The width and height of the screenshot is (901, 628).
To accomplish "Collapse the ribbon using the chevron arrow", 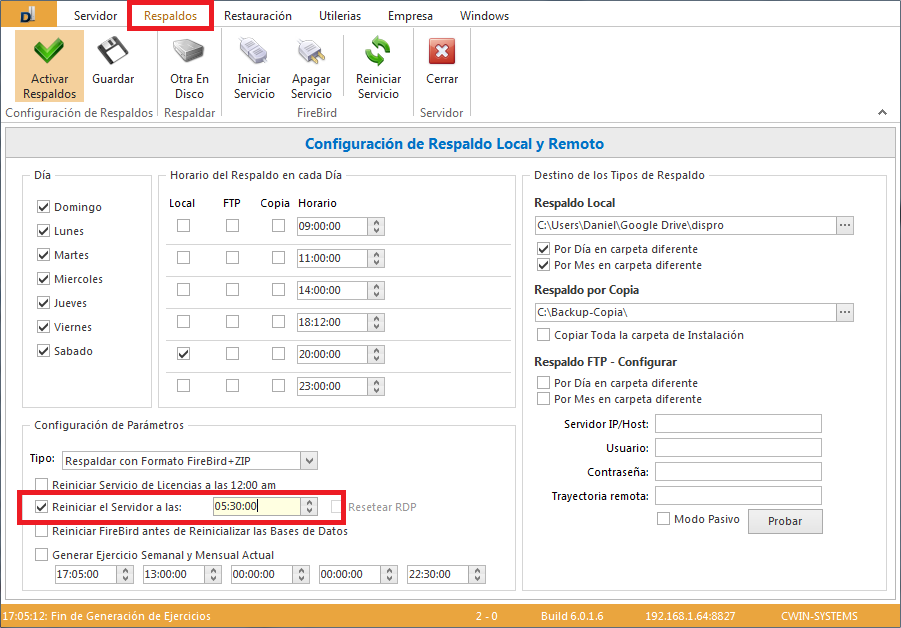I will coord(882,113).
